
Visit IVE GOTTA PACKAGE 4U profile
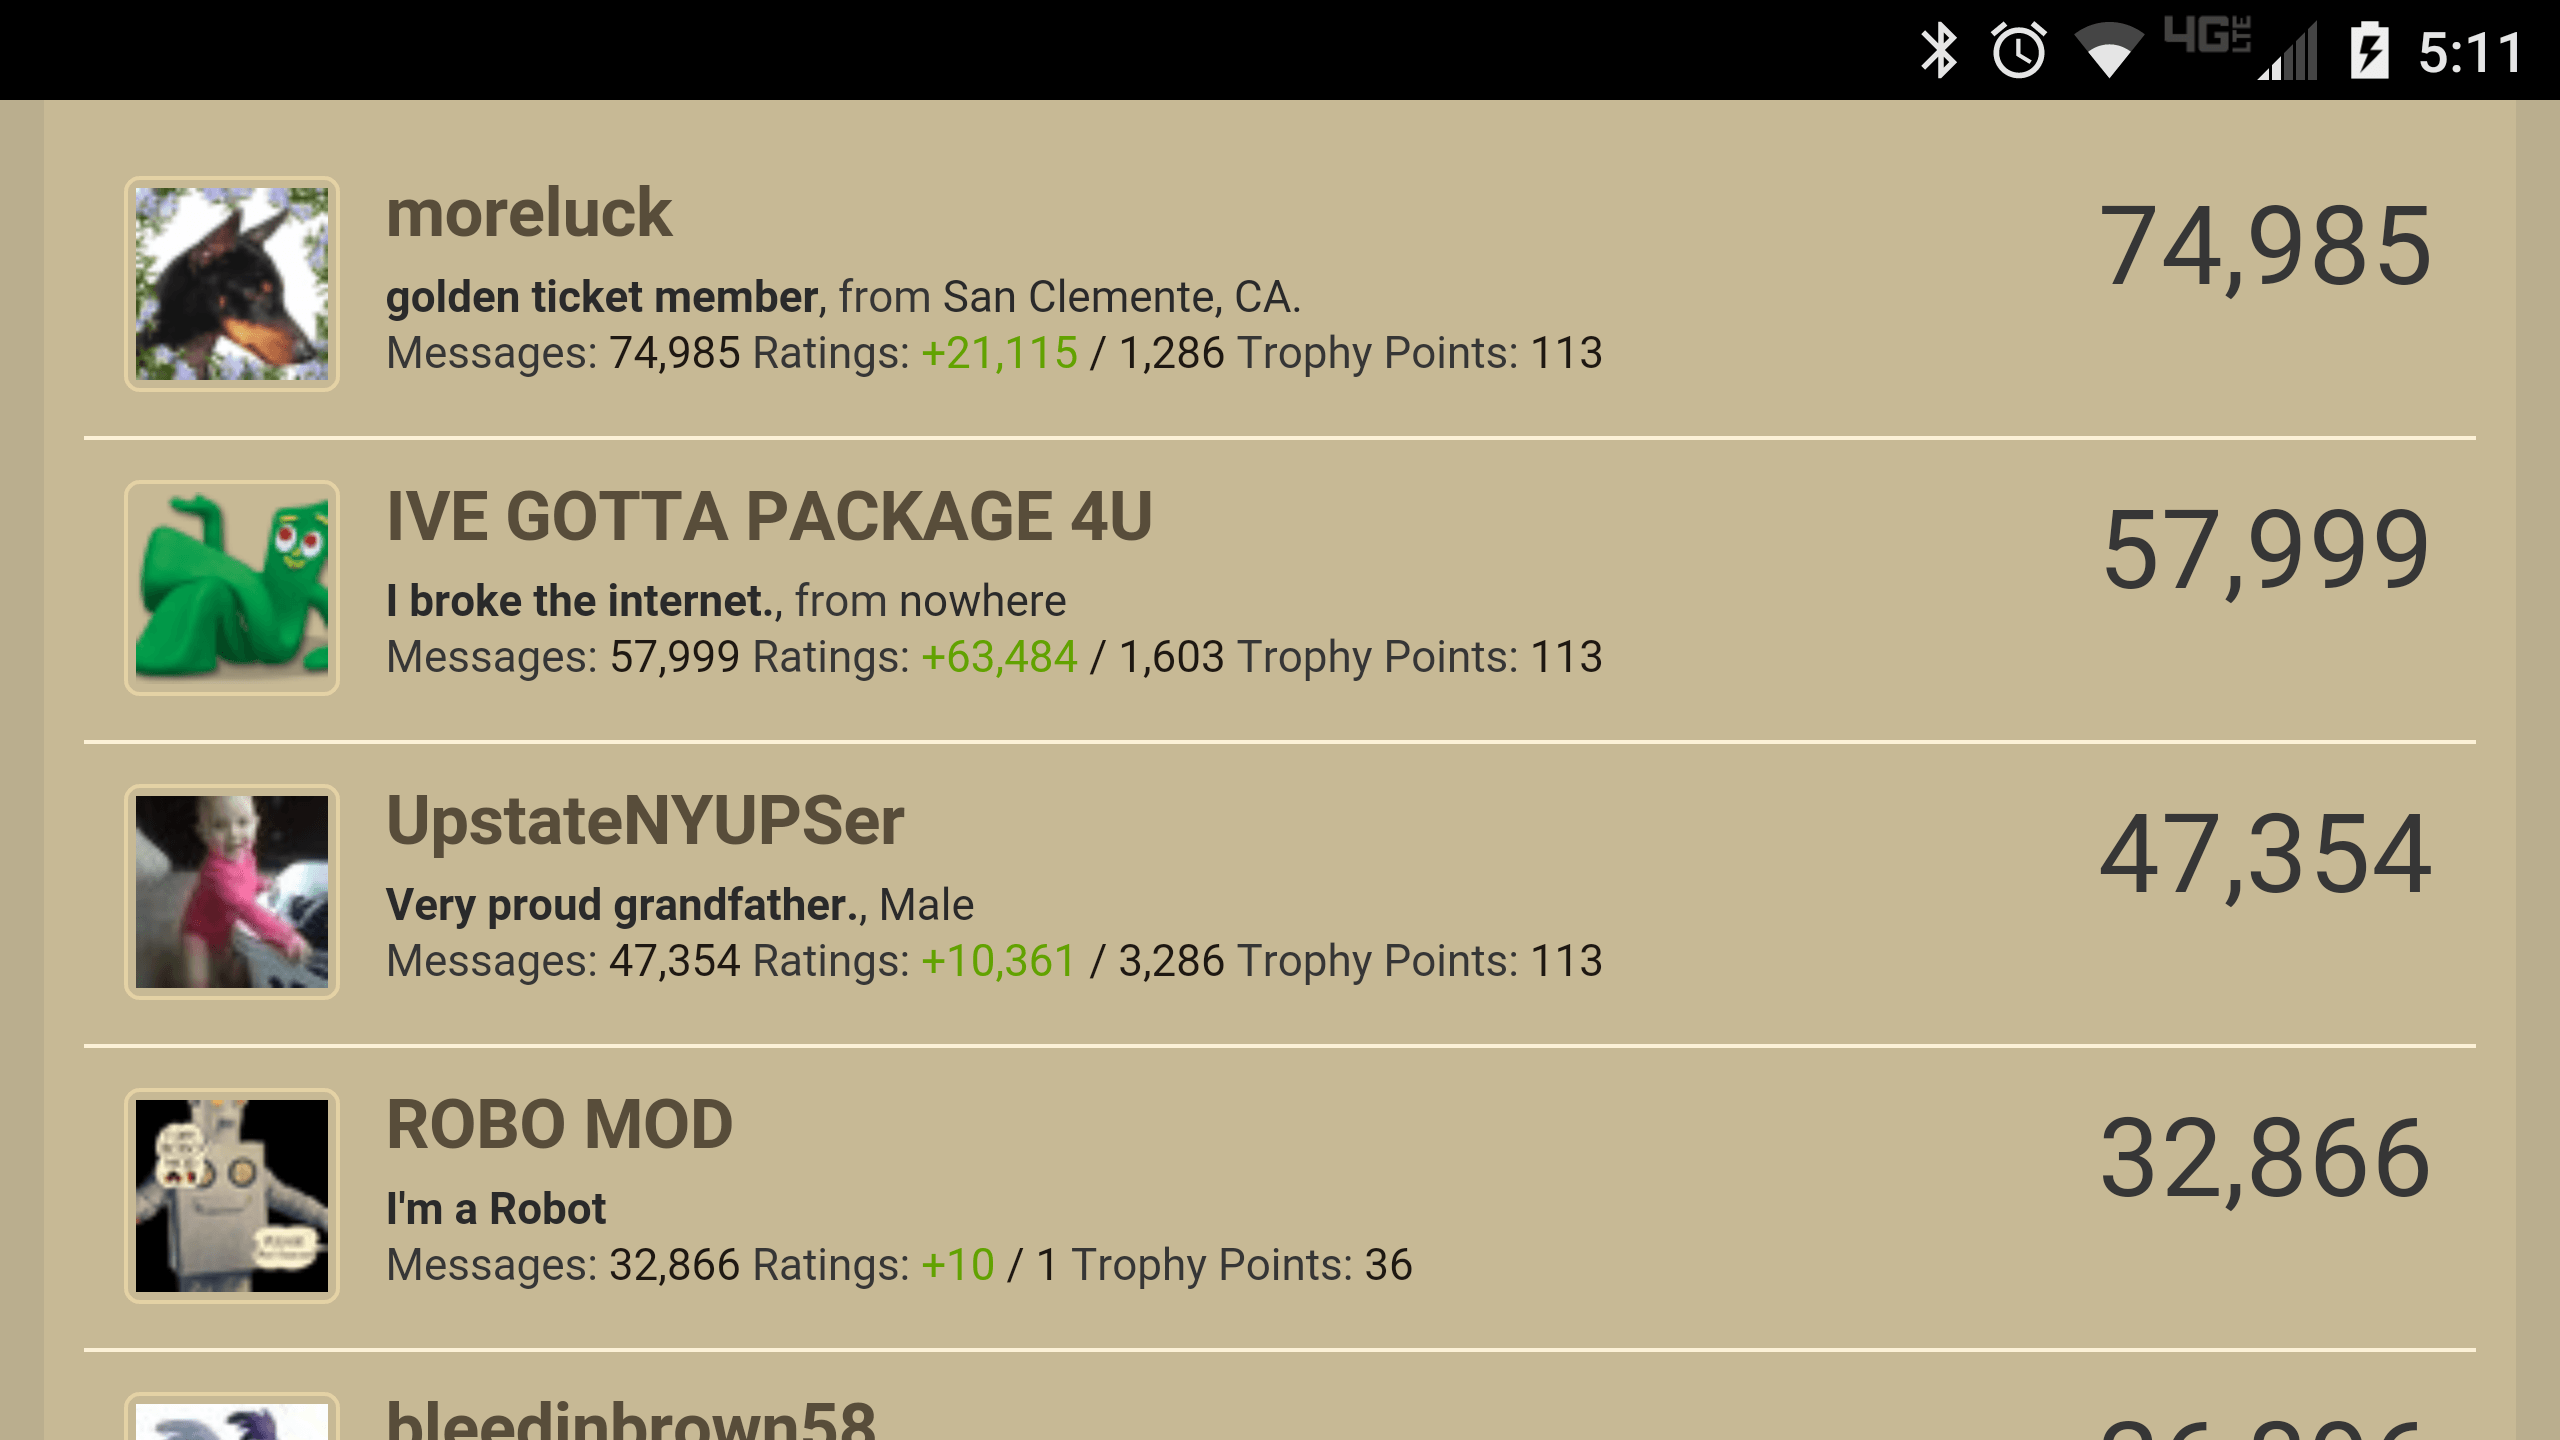769,517
